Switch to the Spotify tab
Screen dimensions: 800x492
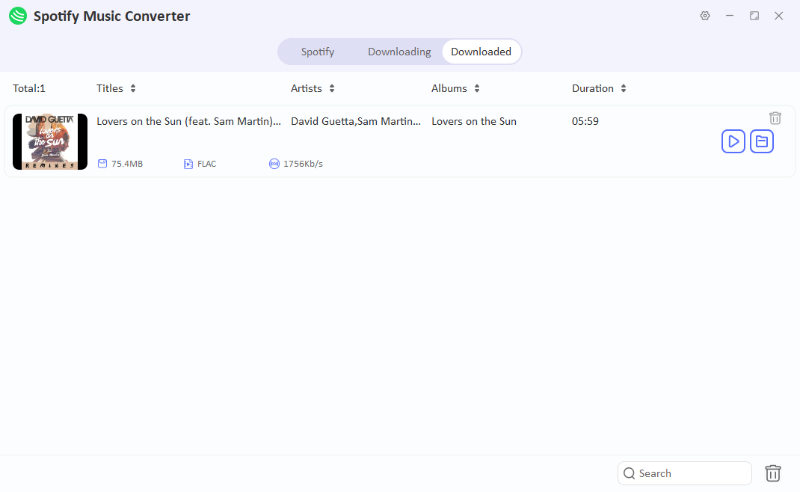tap(317, 51)
